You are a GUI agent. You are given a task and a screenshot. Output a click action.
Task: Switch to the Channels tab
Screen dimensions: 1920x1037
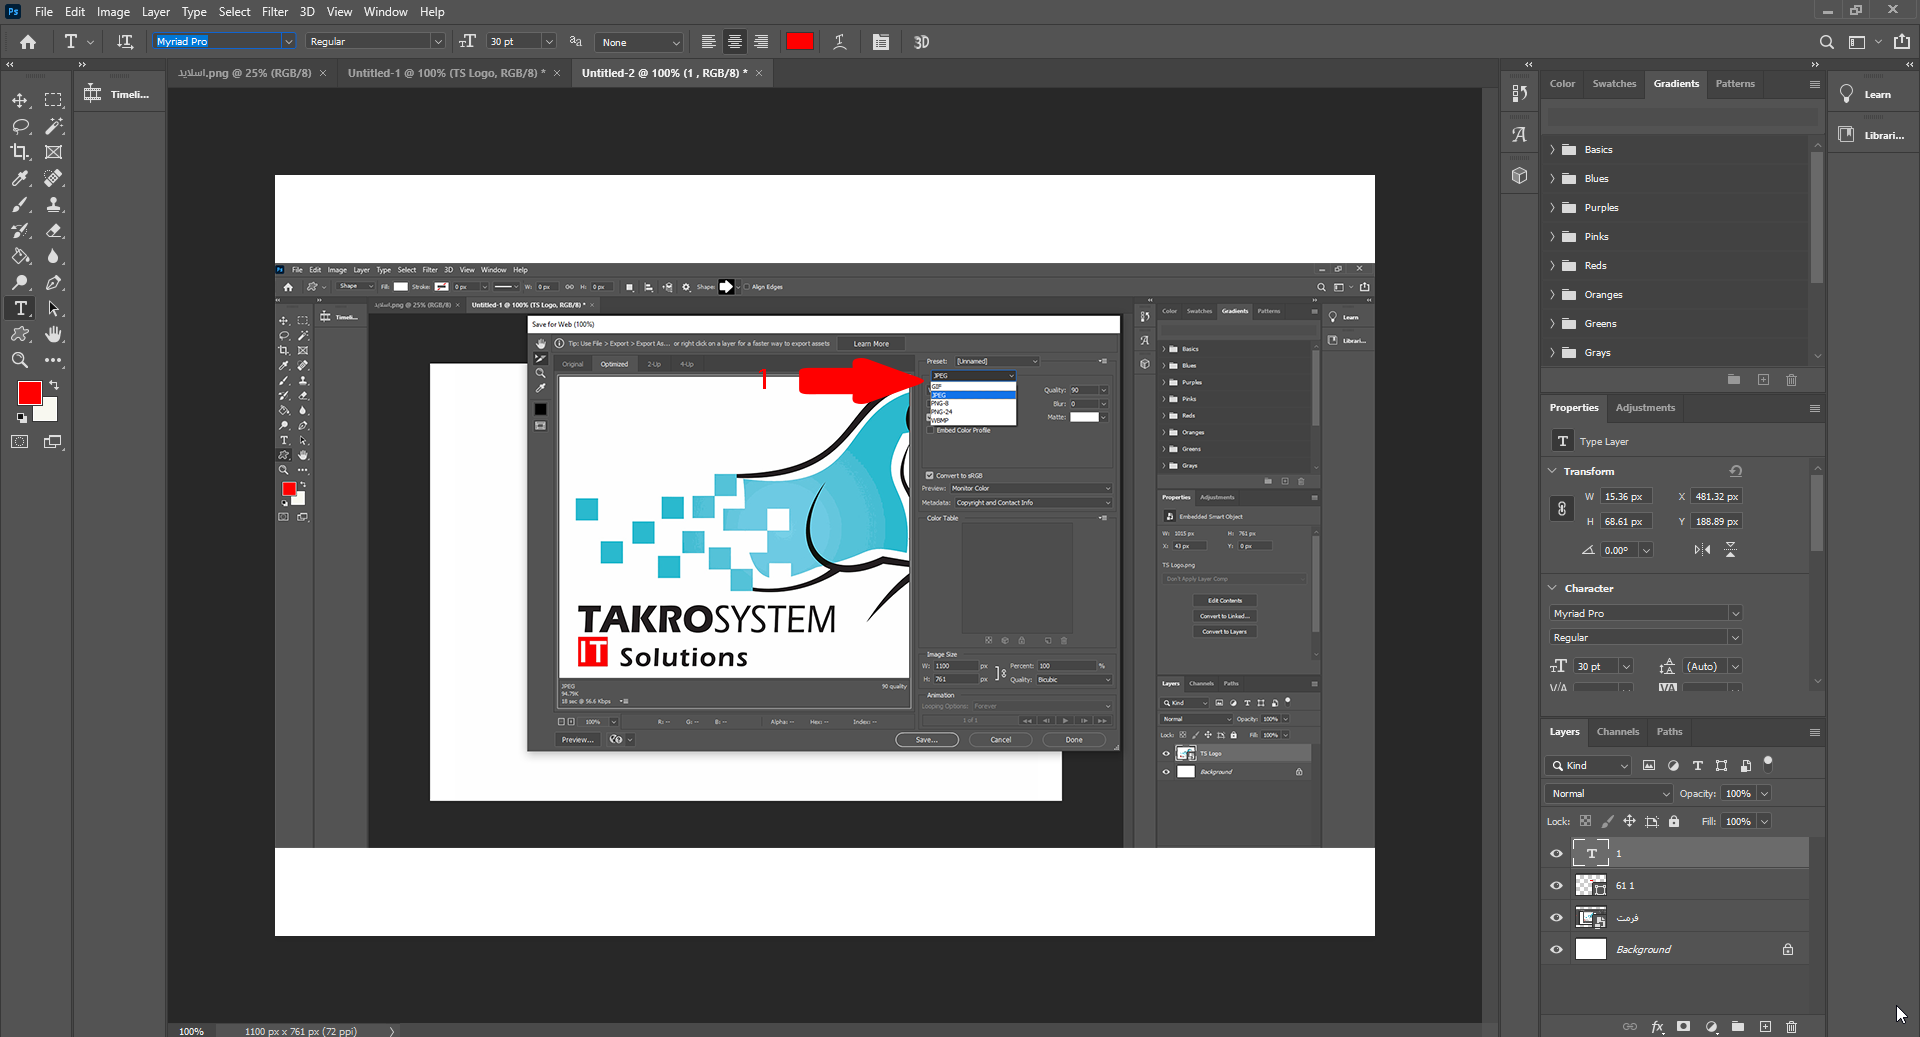click(1618, 732)
